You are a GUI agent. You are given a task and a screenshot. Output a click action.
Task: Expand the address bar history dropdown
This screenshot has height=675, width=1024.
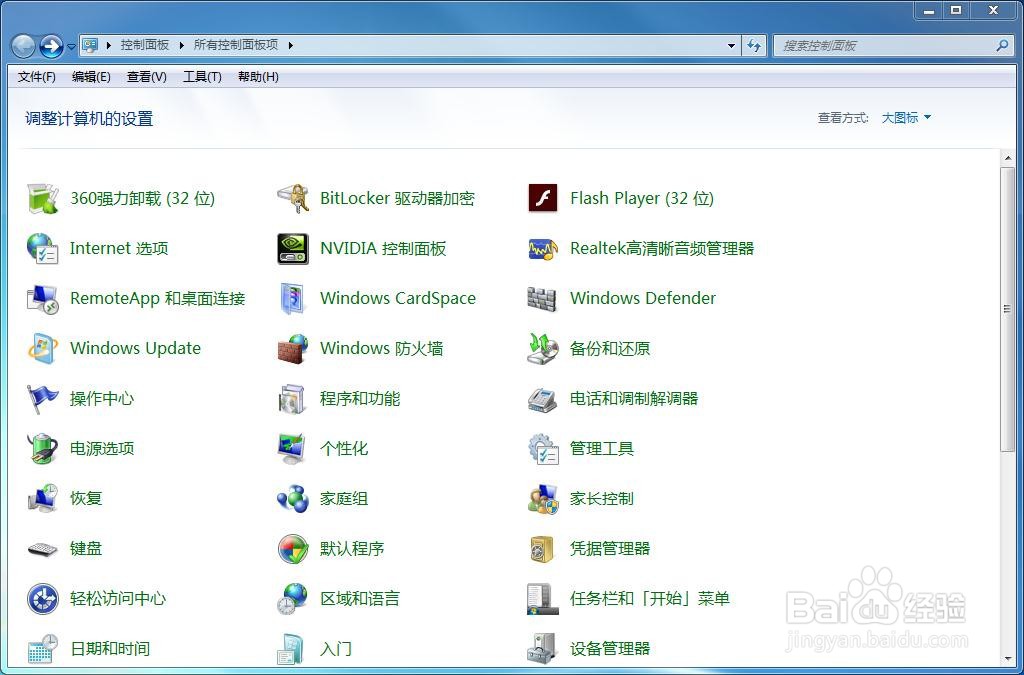pyautogui.click(x=731, y=46)
